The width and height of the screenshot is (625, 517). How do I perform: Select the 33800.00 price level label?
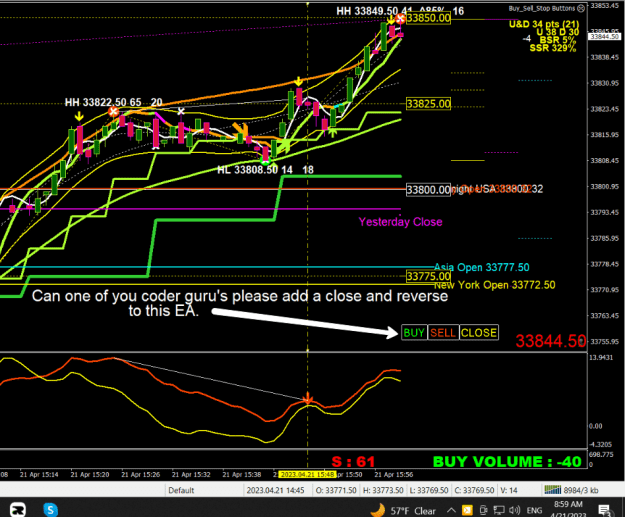coord(428,189)
